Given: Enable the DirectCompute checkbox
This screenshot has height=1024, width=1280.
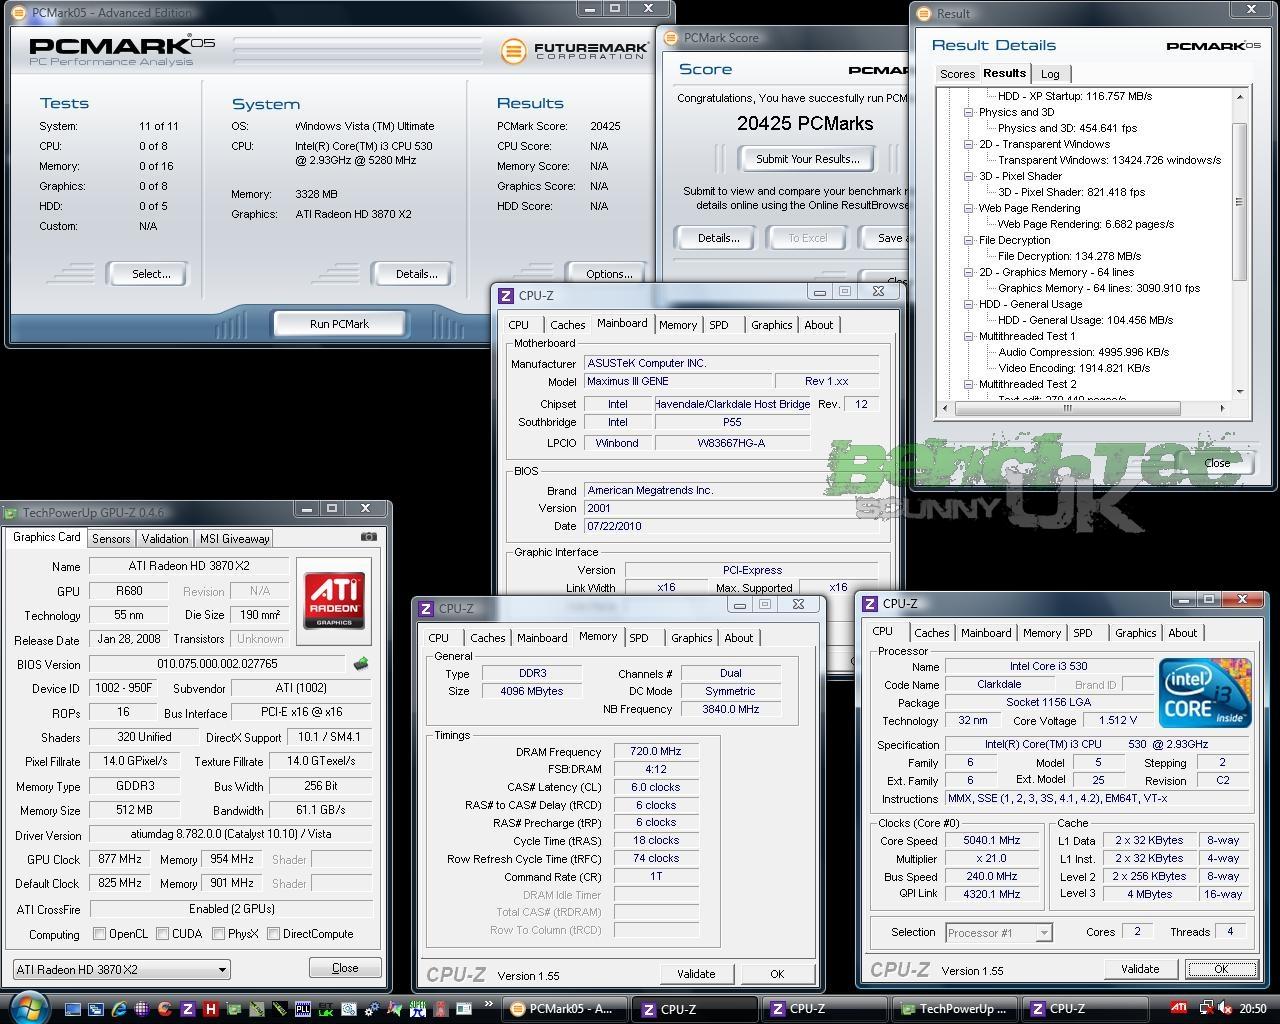Looking at the screenshot, I should tap(273, 934).
